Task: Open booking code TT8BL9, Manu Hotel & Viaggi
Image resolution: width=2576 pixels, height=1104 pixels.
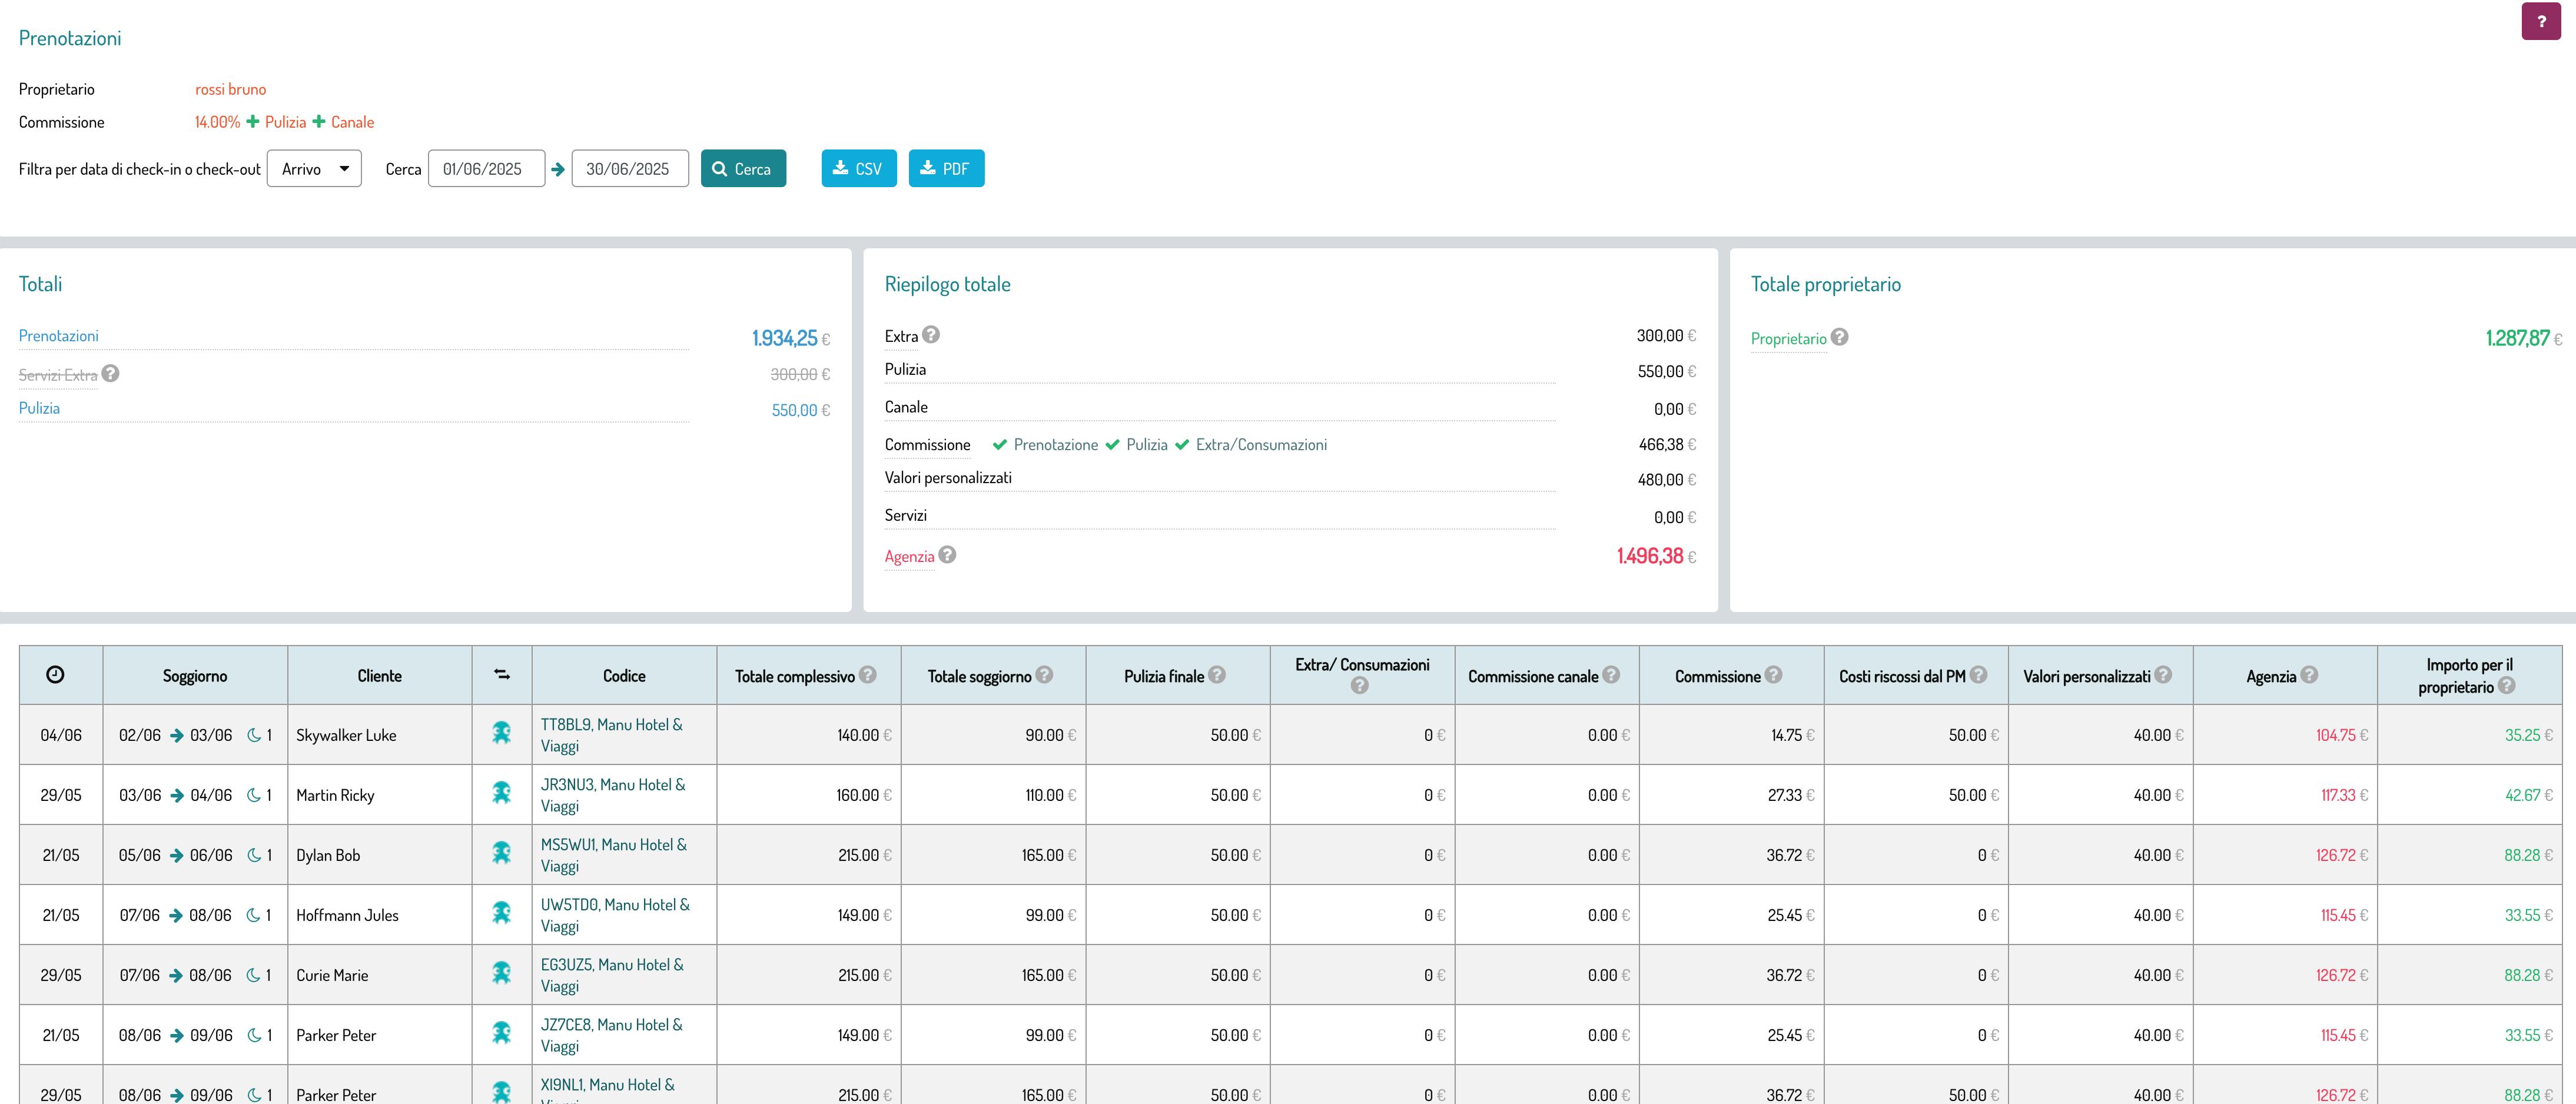Action: coord(612,735)
